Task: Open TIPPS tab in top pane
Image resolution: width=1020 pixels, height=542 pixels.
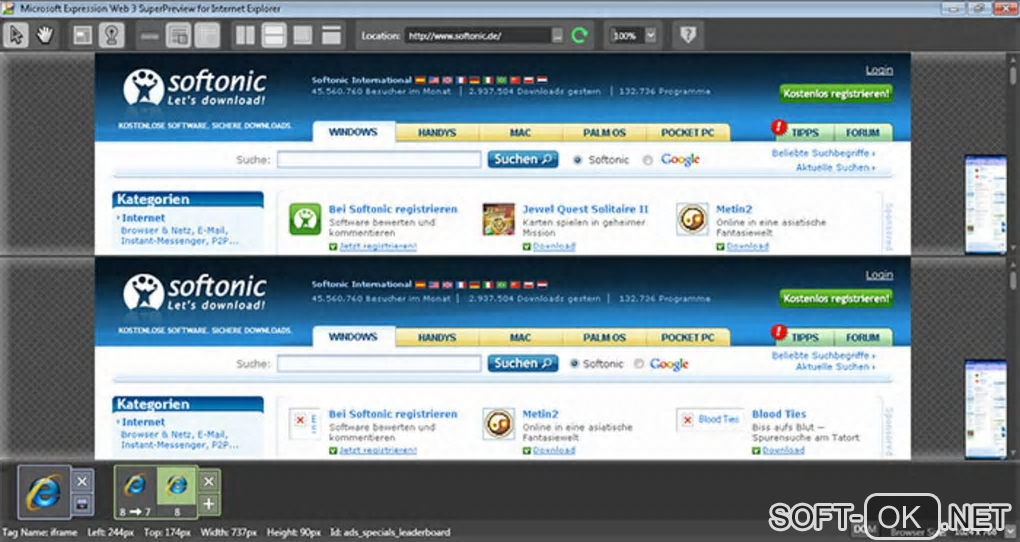Action: point(805,133)
